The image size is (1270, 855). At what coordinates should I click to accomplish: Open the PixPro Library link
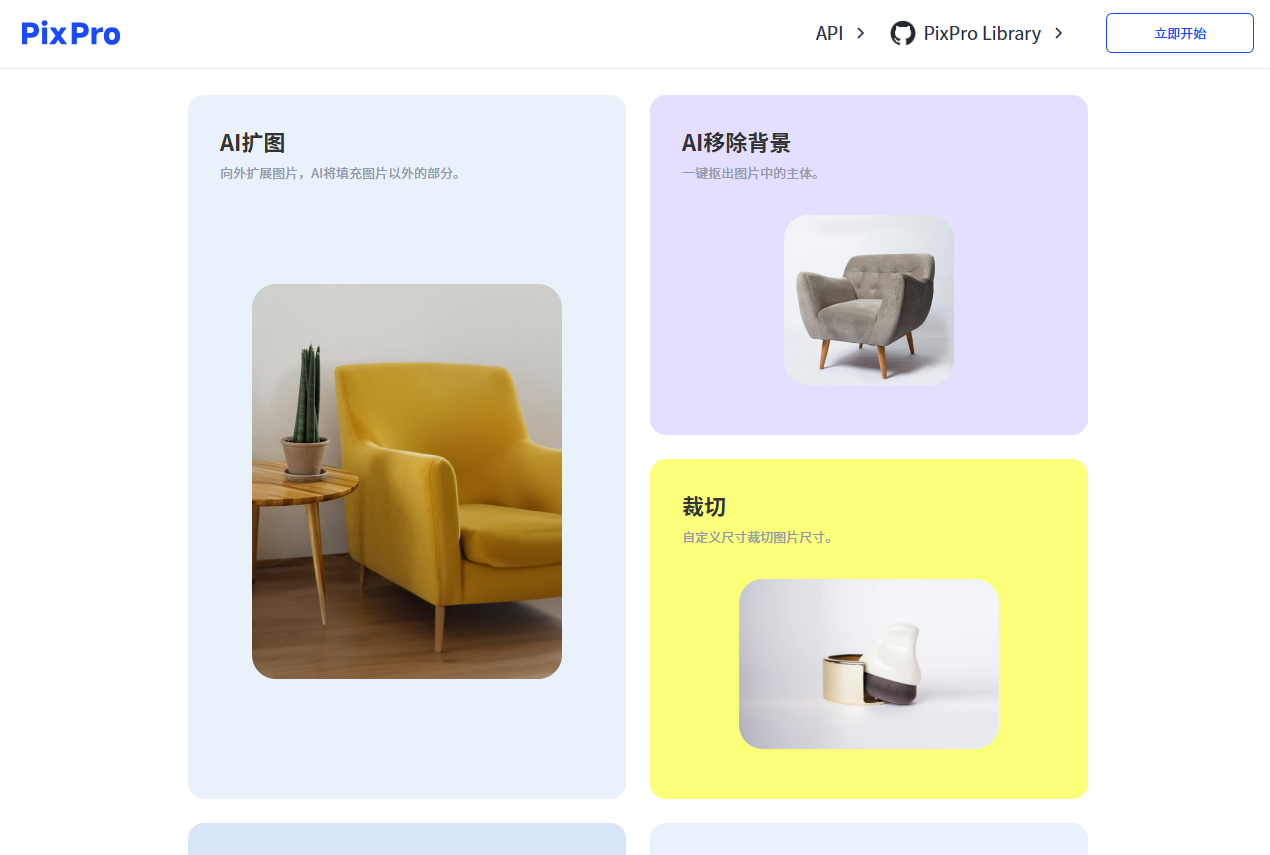(x=982, y=33)
